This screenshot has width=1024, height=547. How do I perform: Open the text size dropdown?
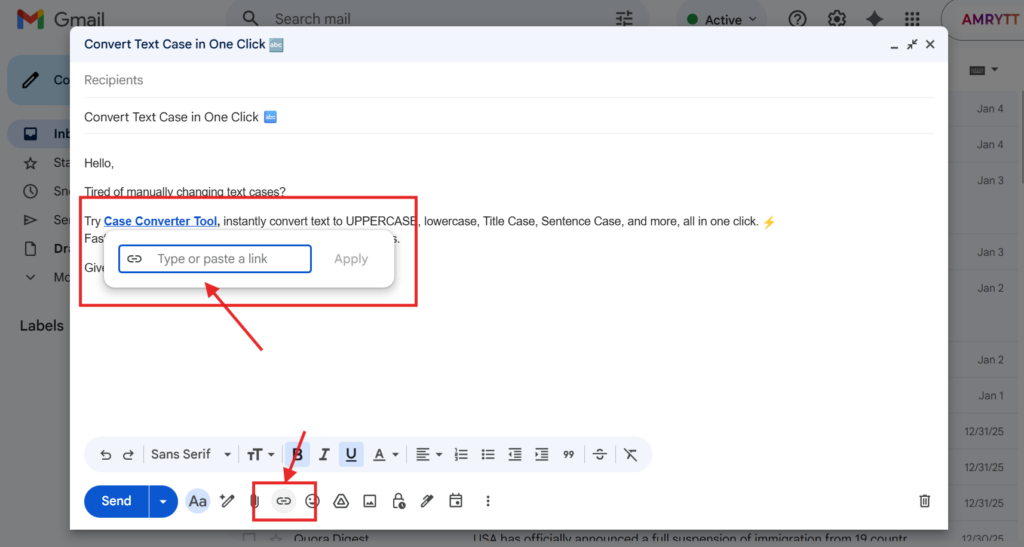260,454
